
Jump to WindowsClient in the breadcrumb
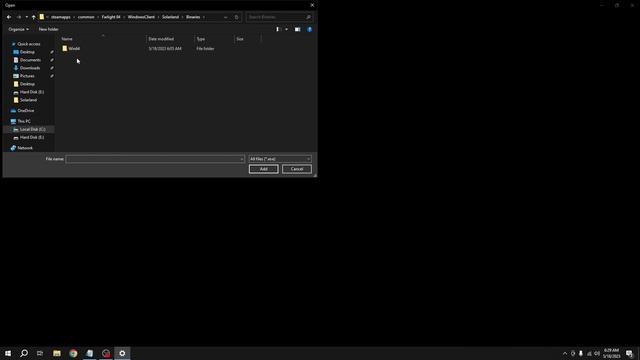point(141,17)
